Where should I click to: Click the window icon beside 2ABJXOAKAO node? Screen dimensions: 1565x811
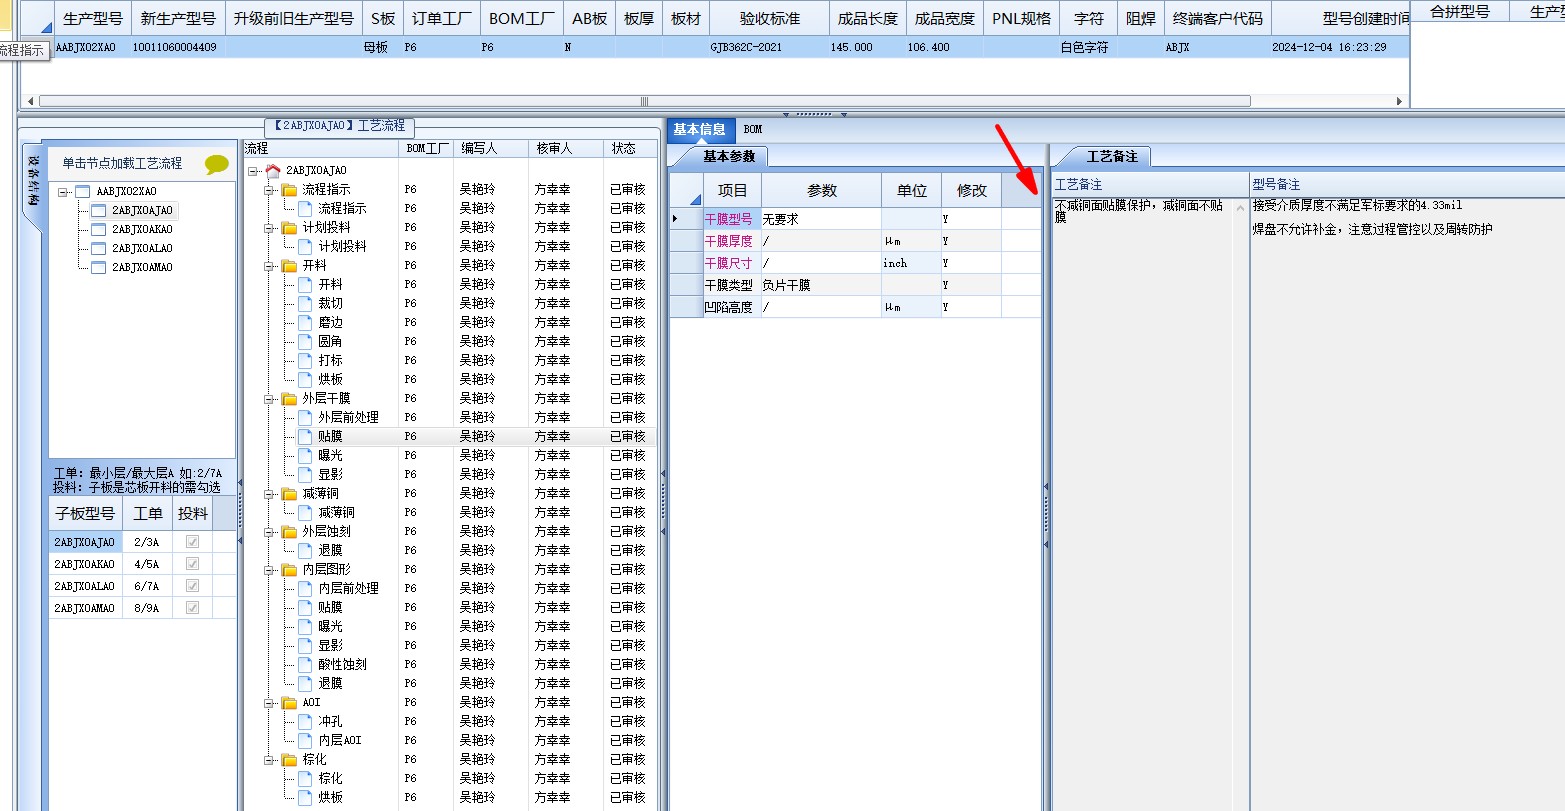tap(98, 230)
